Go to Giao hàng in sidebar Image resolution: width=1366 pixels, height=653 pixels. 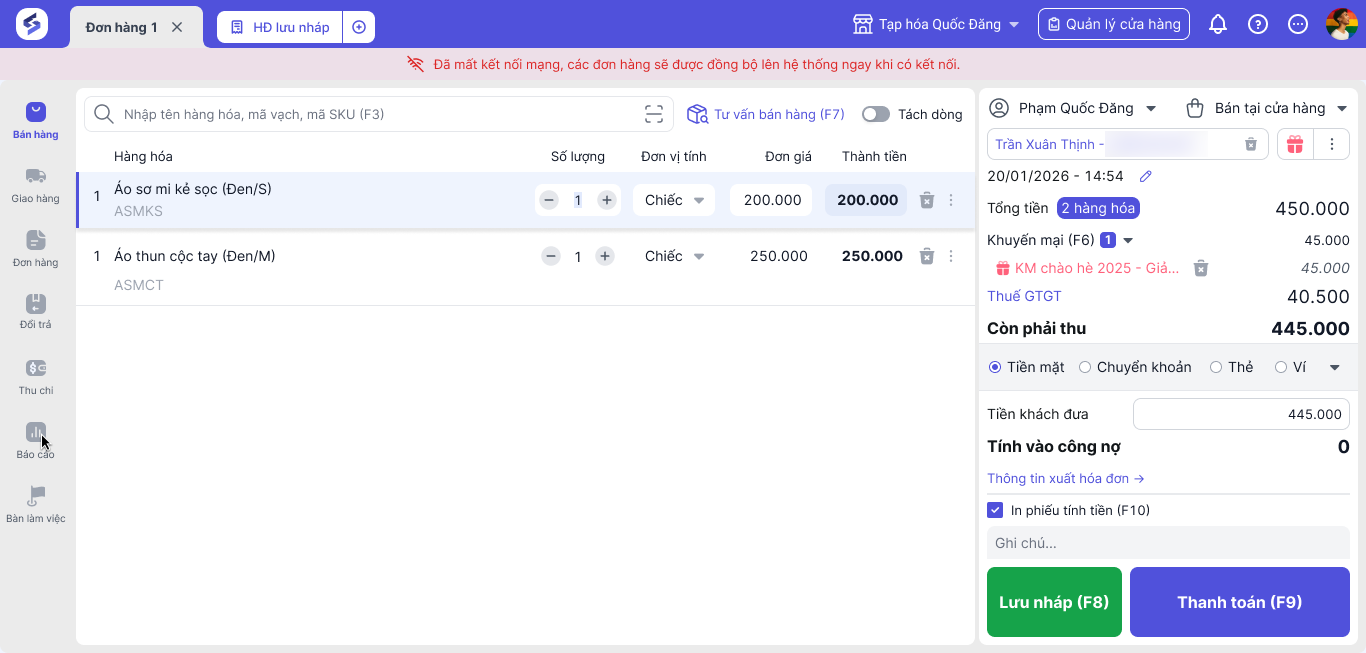tap(36, 185)
